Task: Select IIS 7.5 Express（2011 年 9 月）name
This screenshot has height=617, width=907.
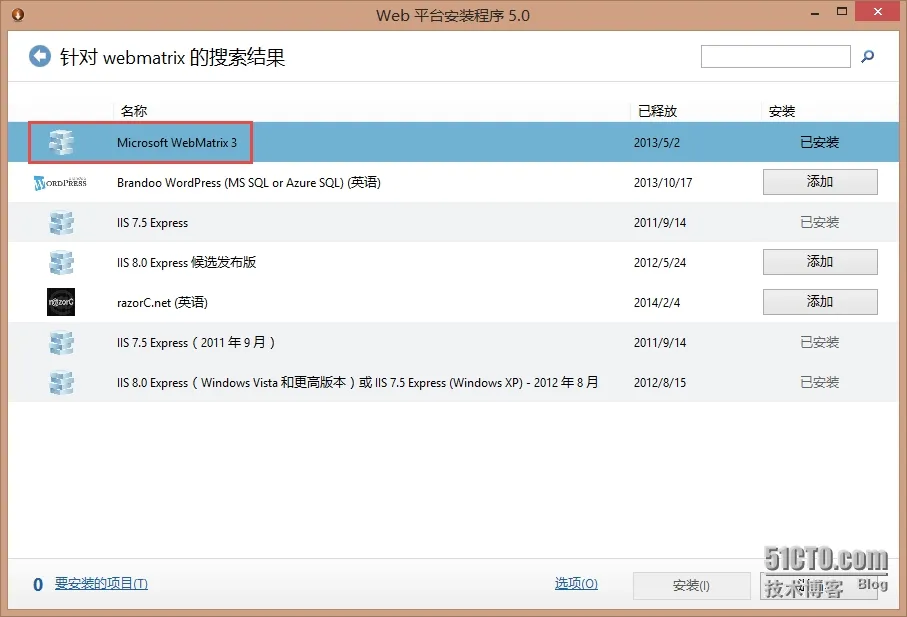Action: point(196,342)
